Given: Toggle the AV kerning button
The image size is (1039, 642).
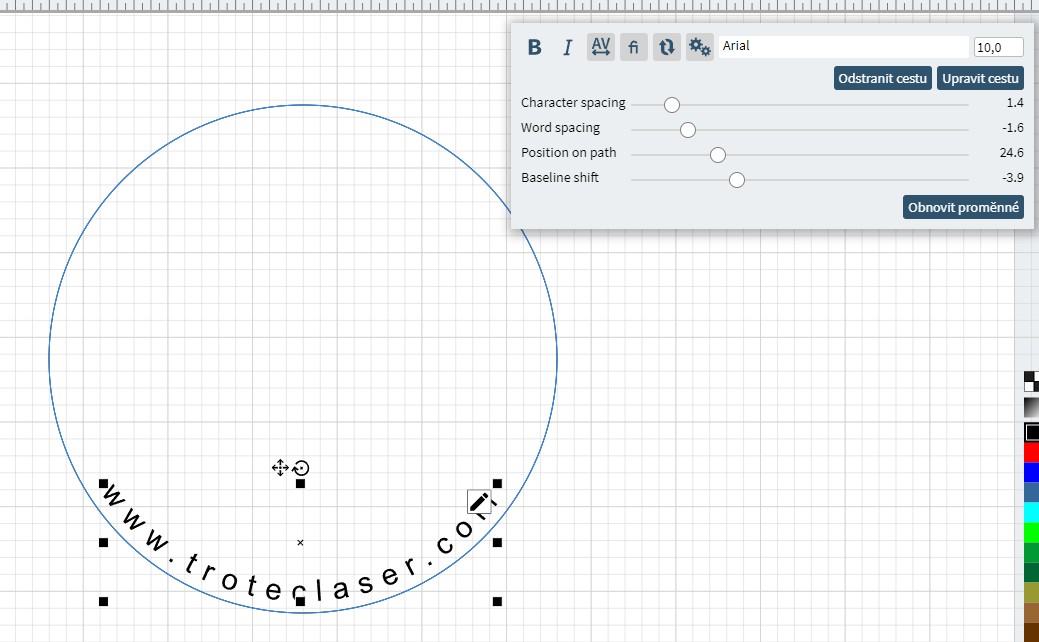Looking at the screenshot, I should coord(600,47).
